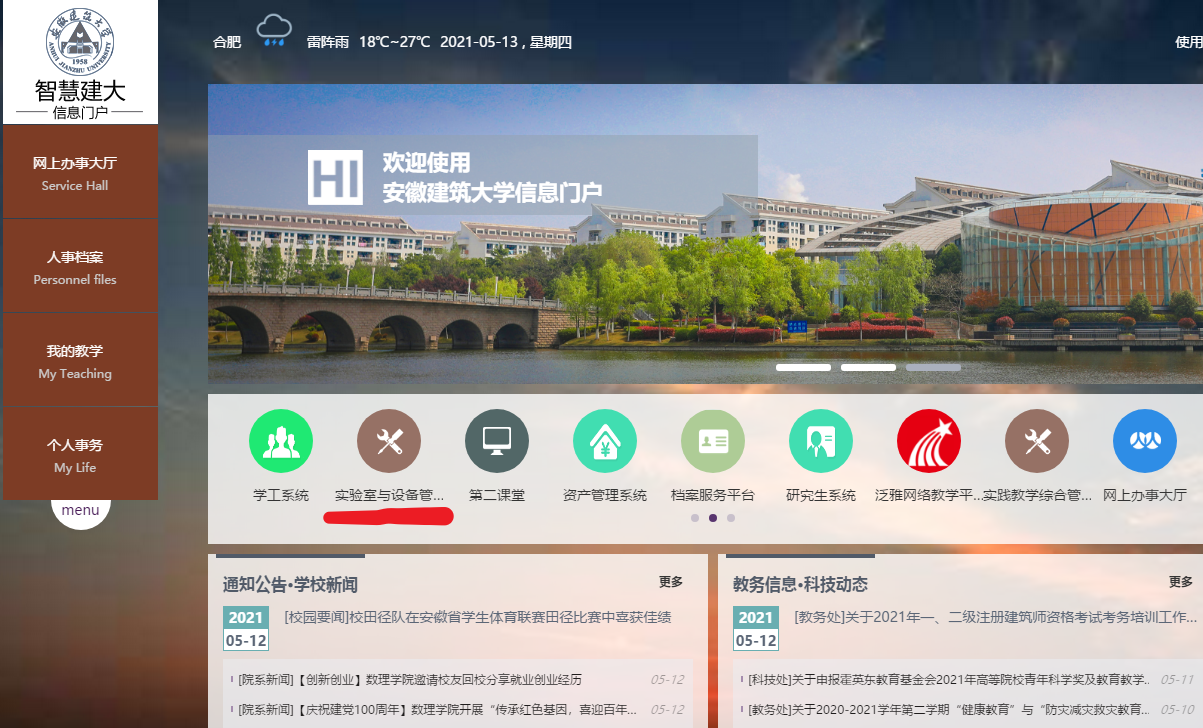This screenshot has width=1203, height=728.
Task: Click the weather thunderstorm cloud icon
Action: click(274, 31)
